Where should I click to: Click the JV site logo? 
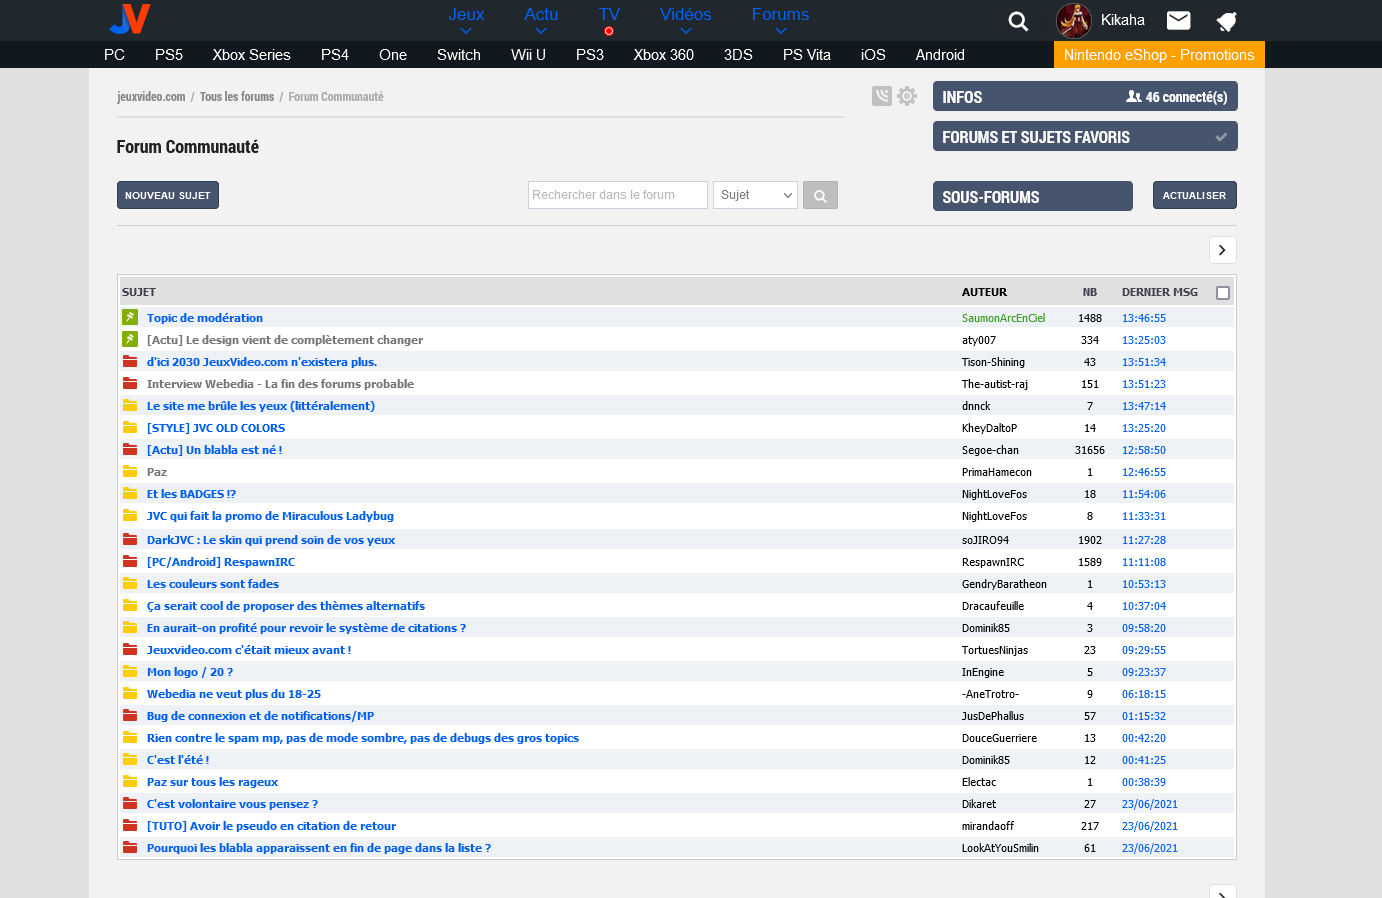point(130,19)
